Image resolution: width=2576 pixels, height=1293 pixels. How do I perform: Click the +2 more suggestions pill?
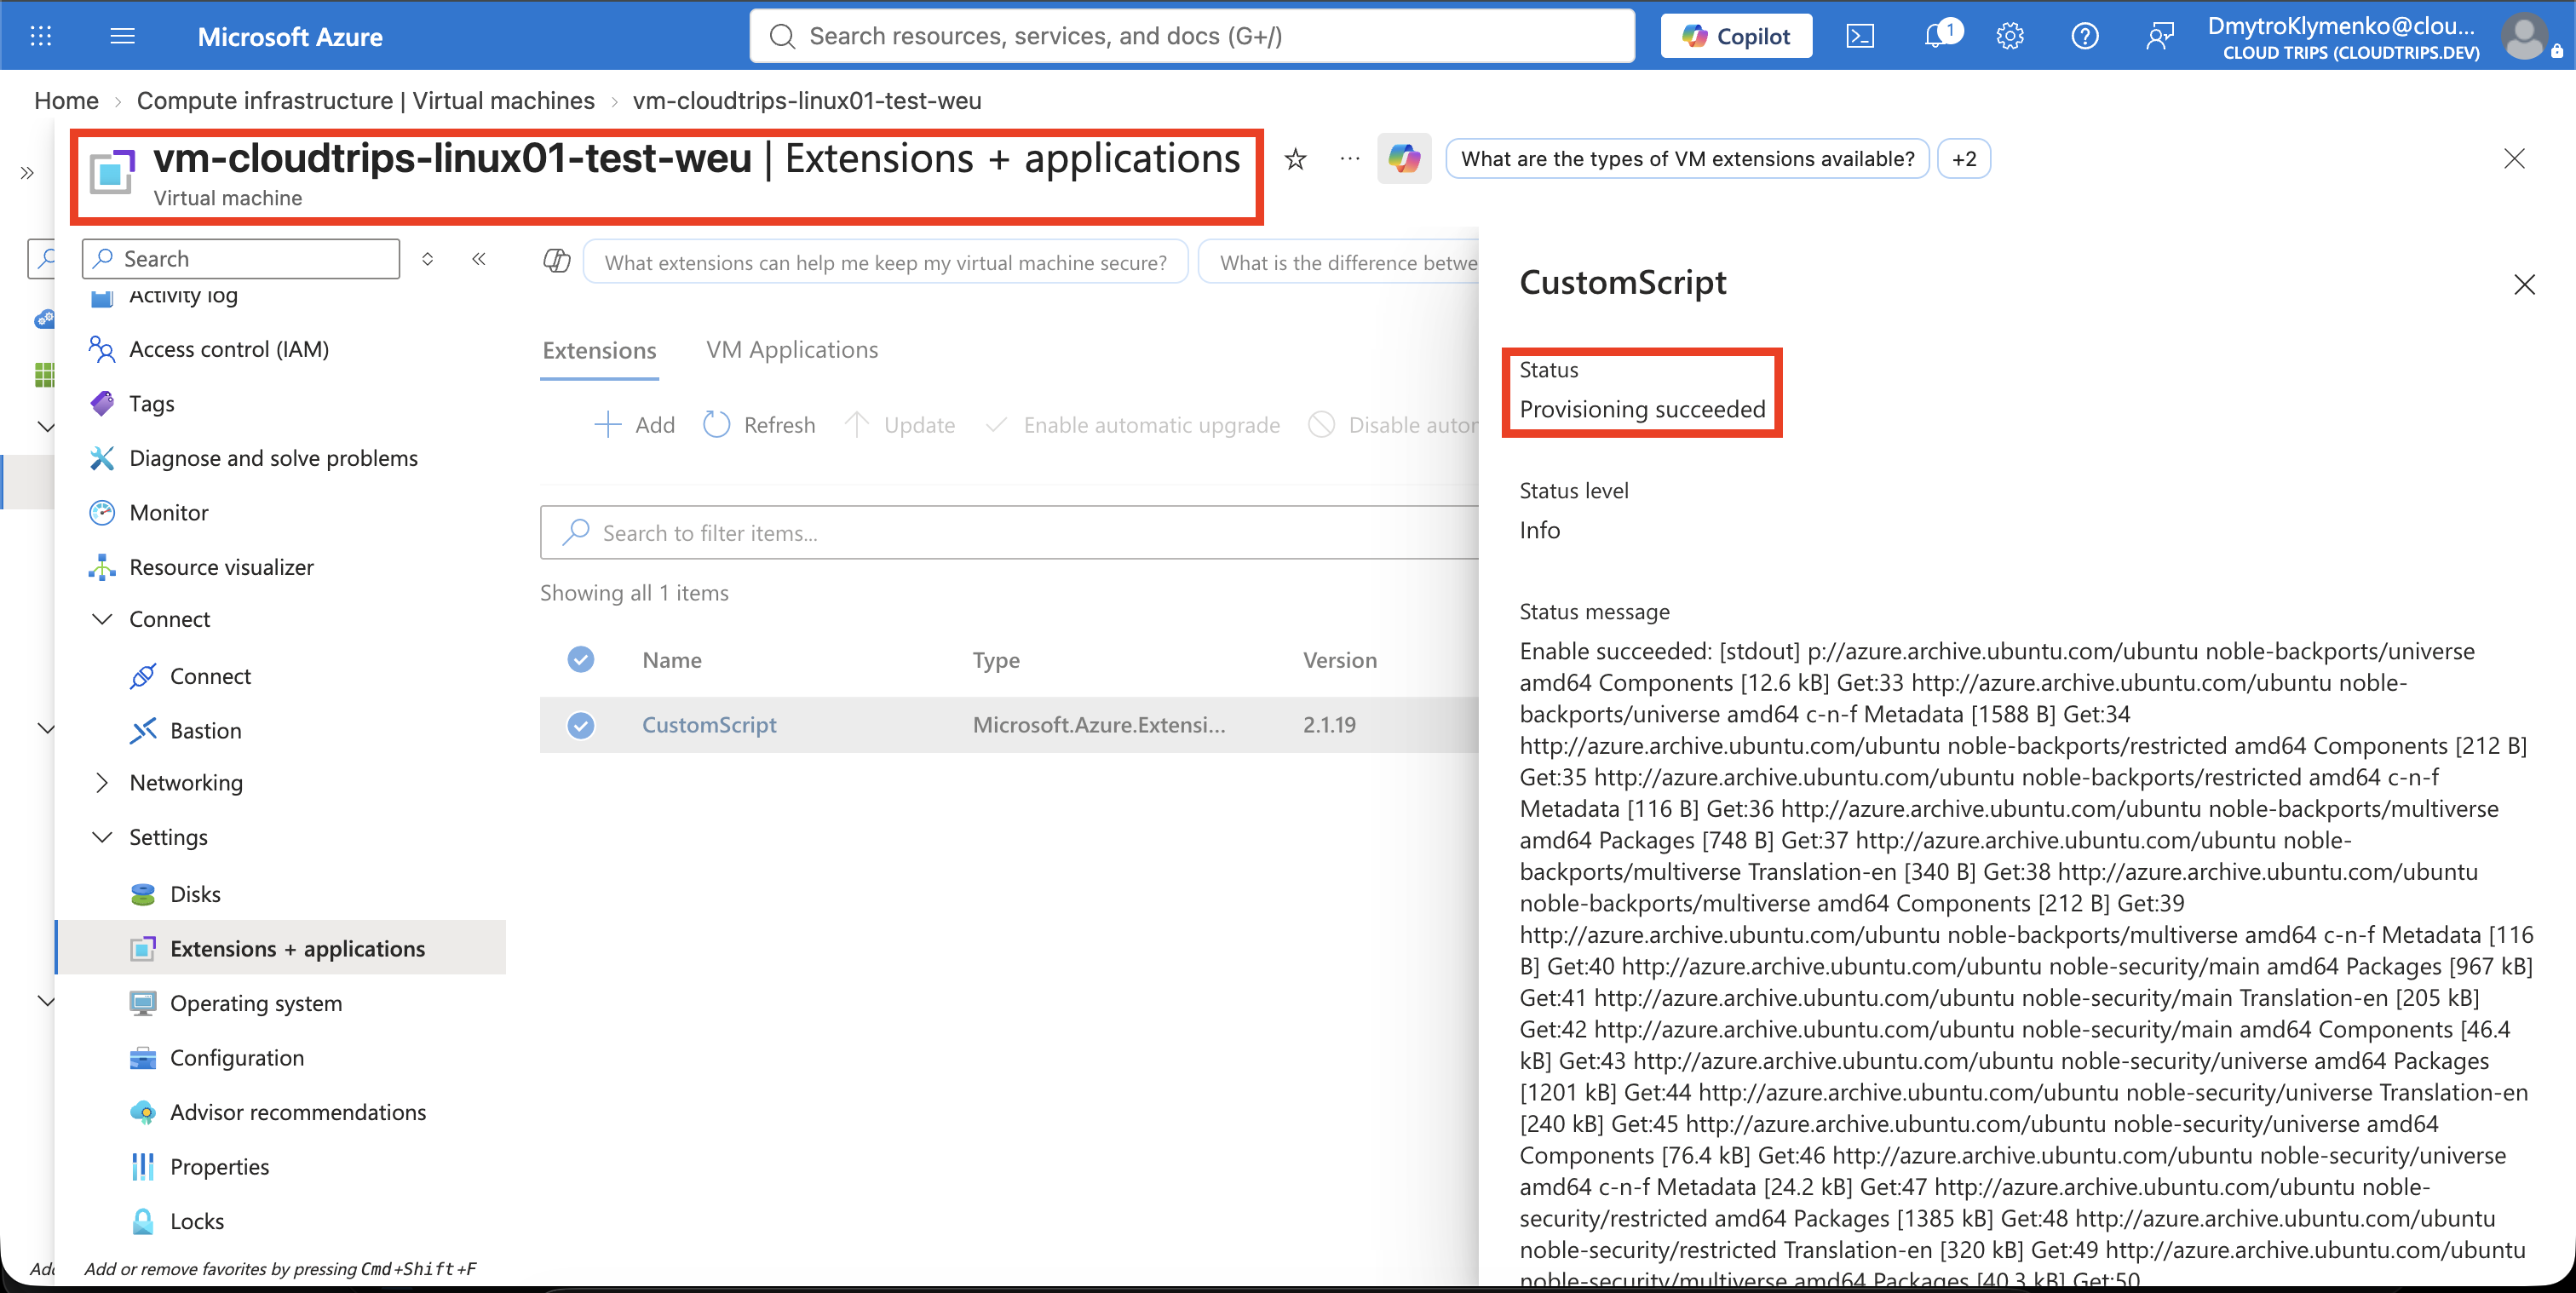(1964, 159)
